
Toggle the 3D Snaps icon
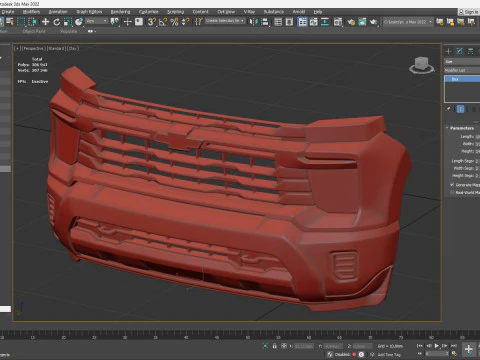click(x=152, y=22)
